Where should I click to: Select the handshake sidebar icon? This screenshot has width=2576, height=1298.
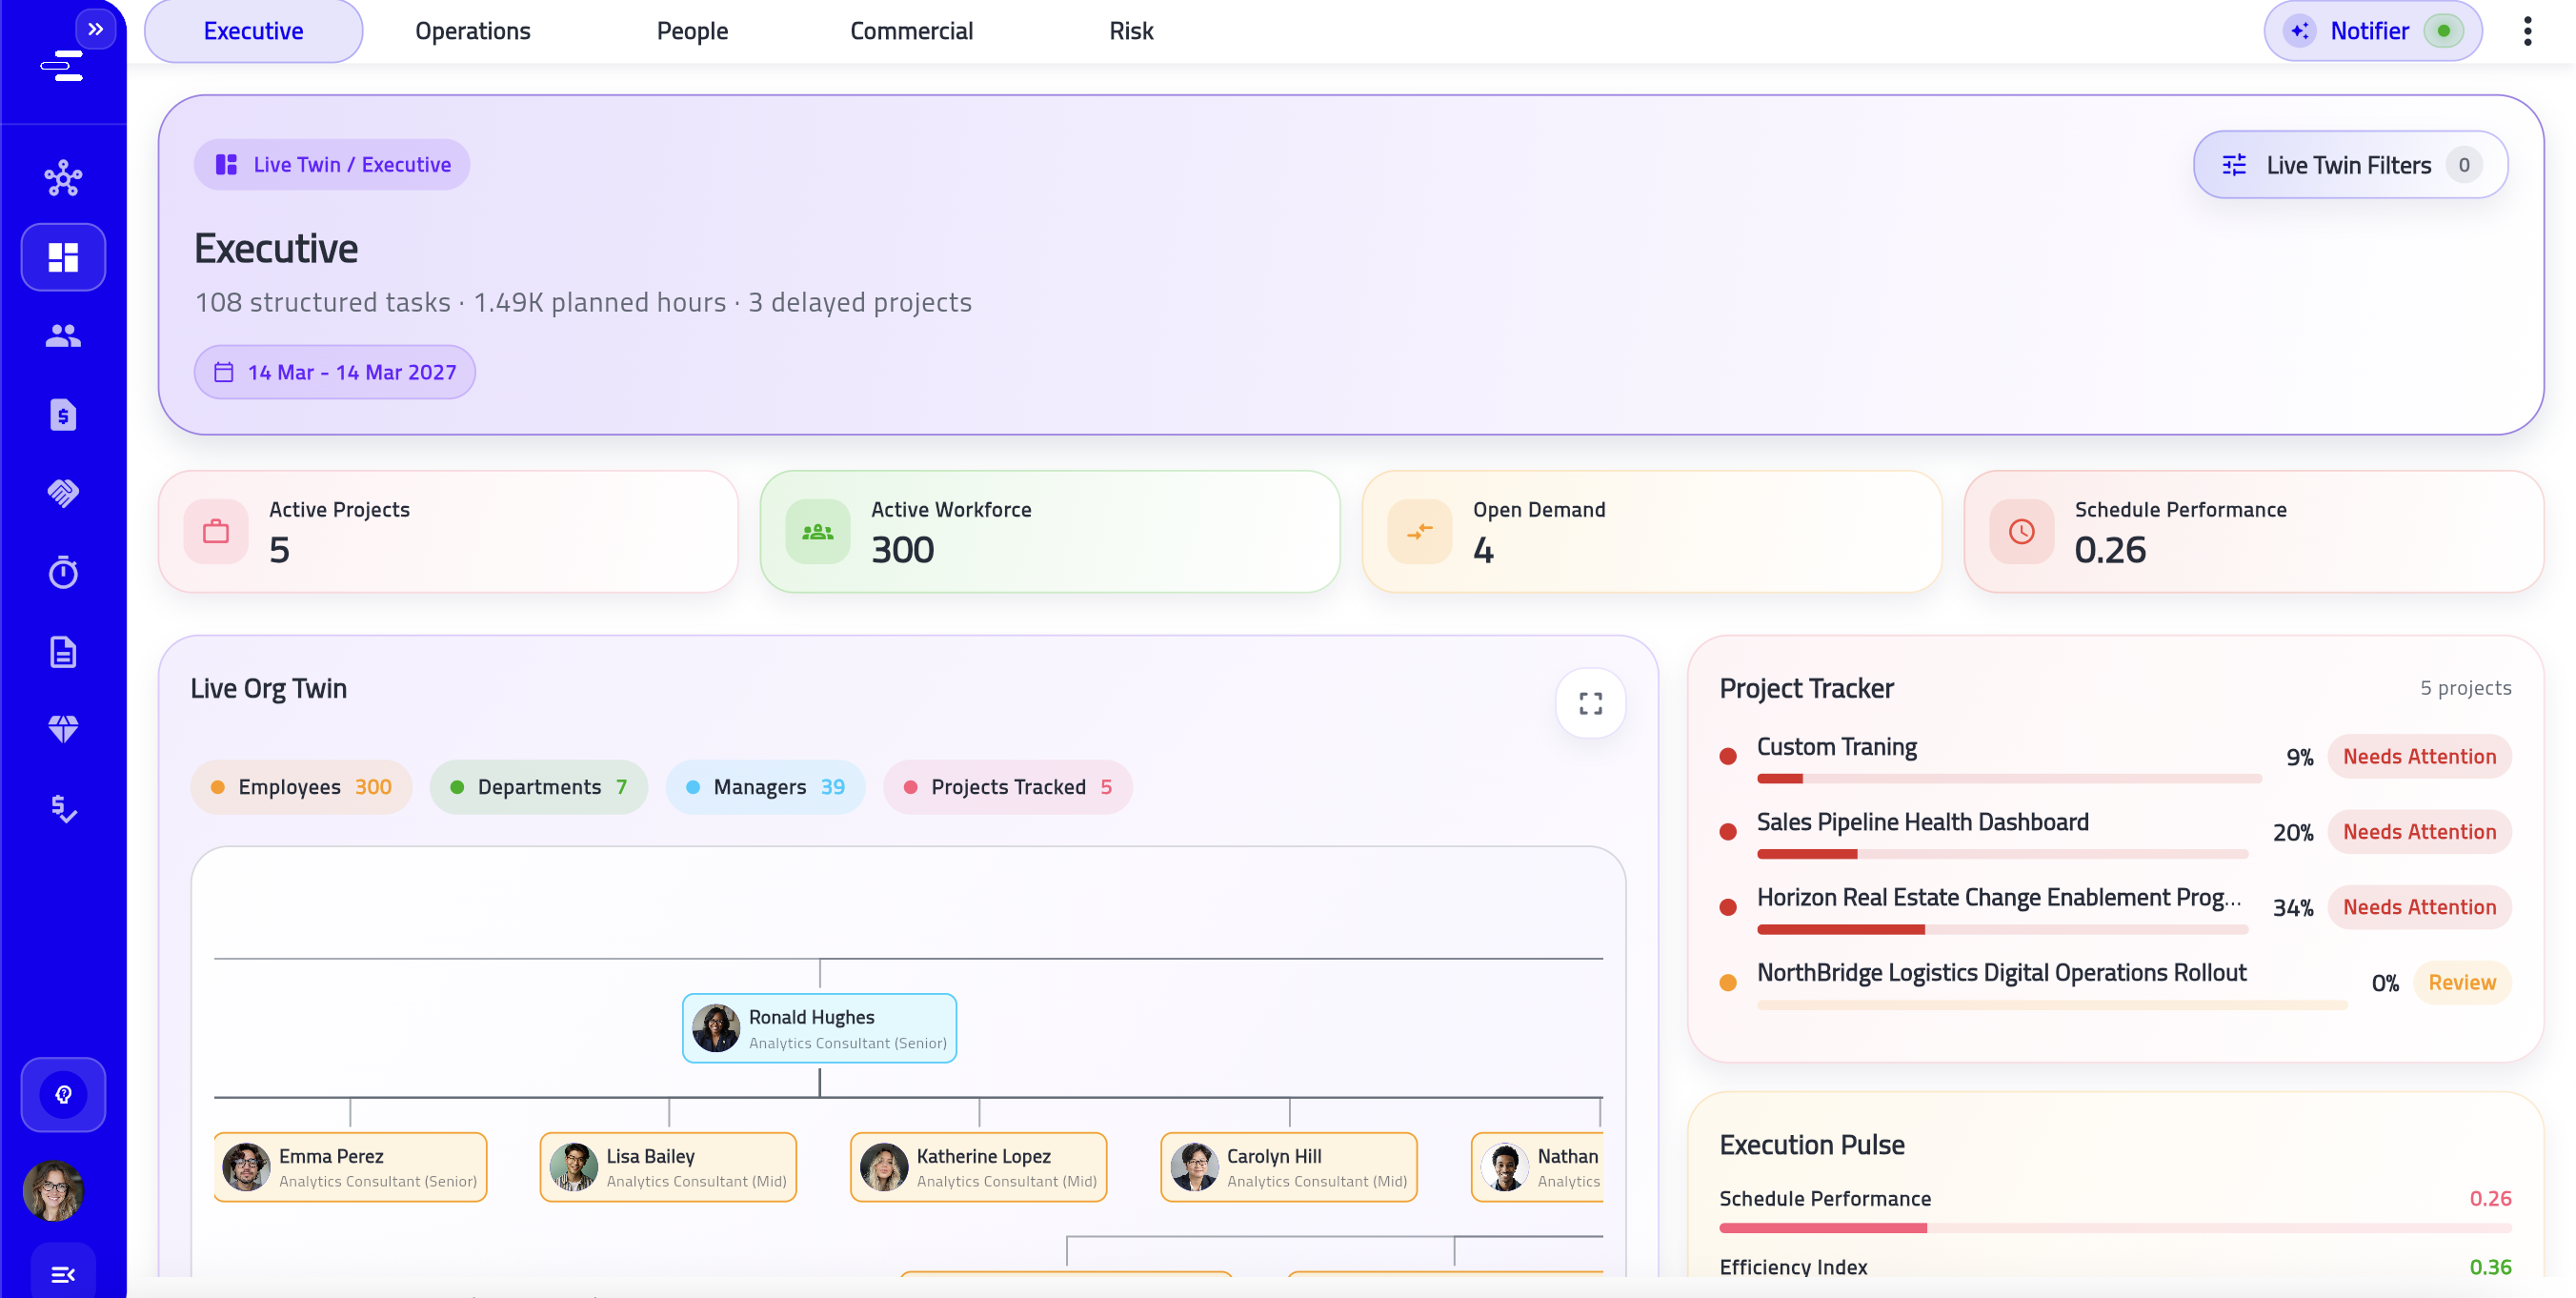click(63, 493)
